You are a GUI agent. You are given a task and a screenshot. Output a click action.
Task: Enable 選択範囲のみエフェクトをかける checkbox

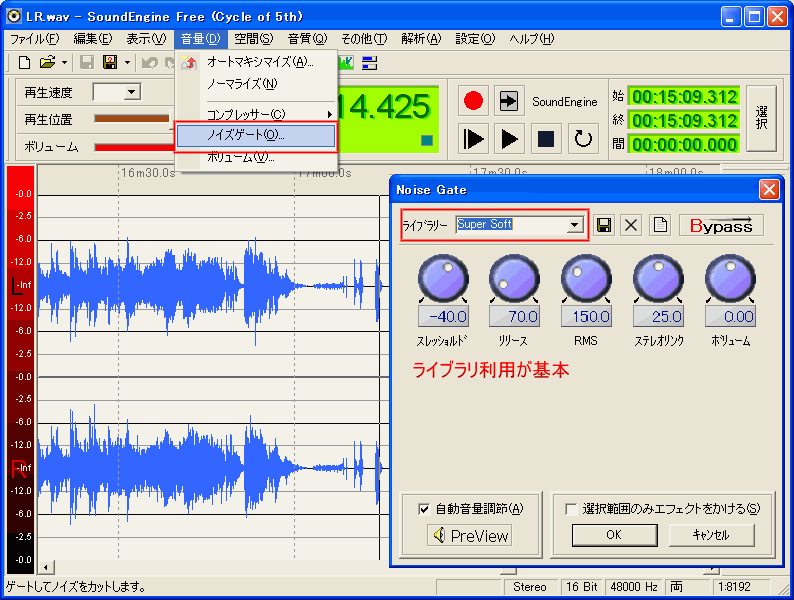[x=571, y=509]
